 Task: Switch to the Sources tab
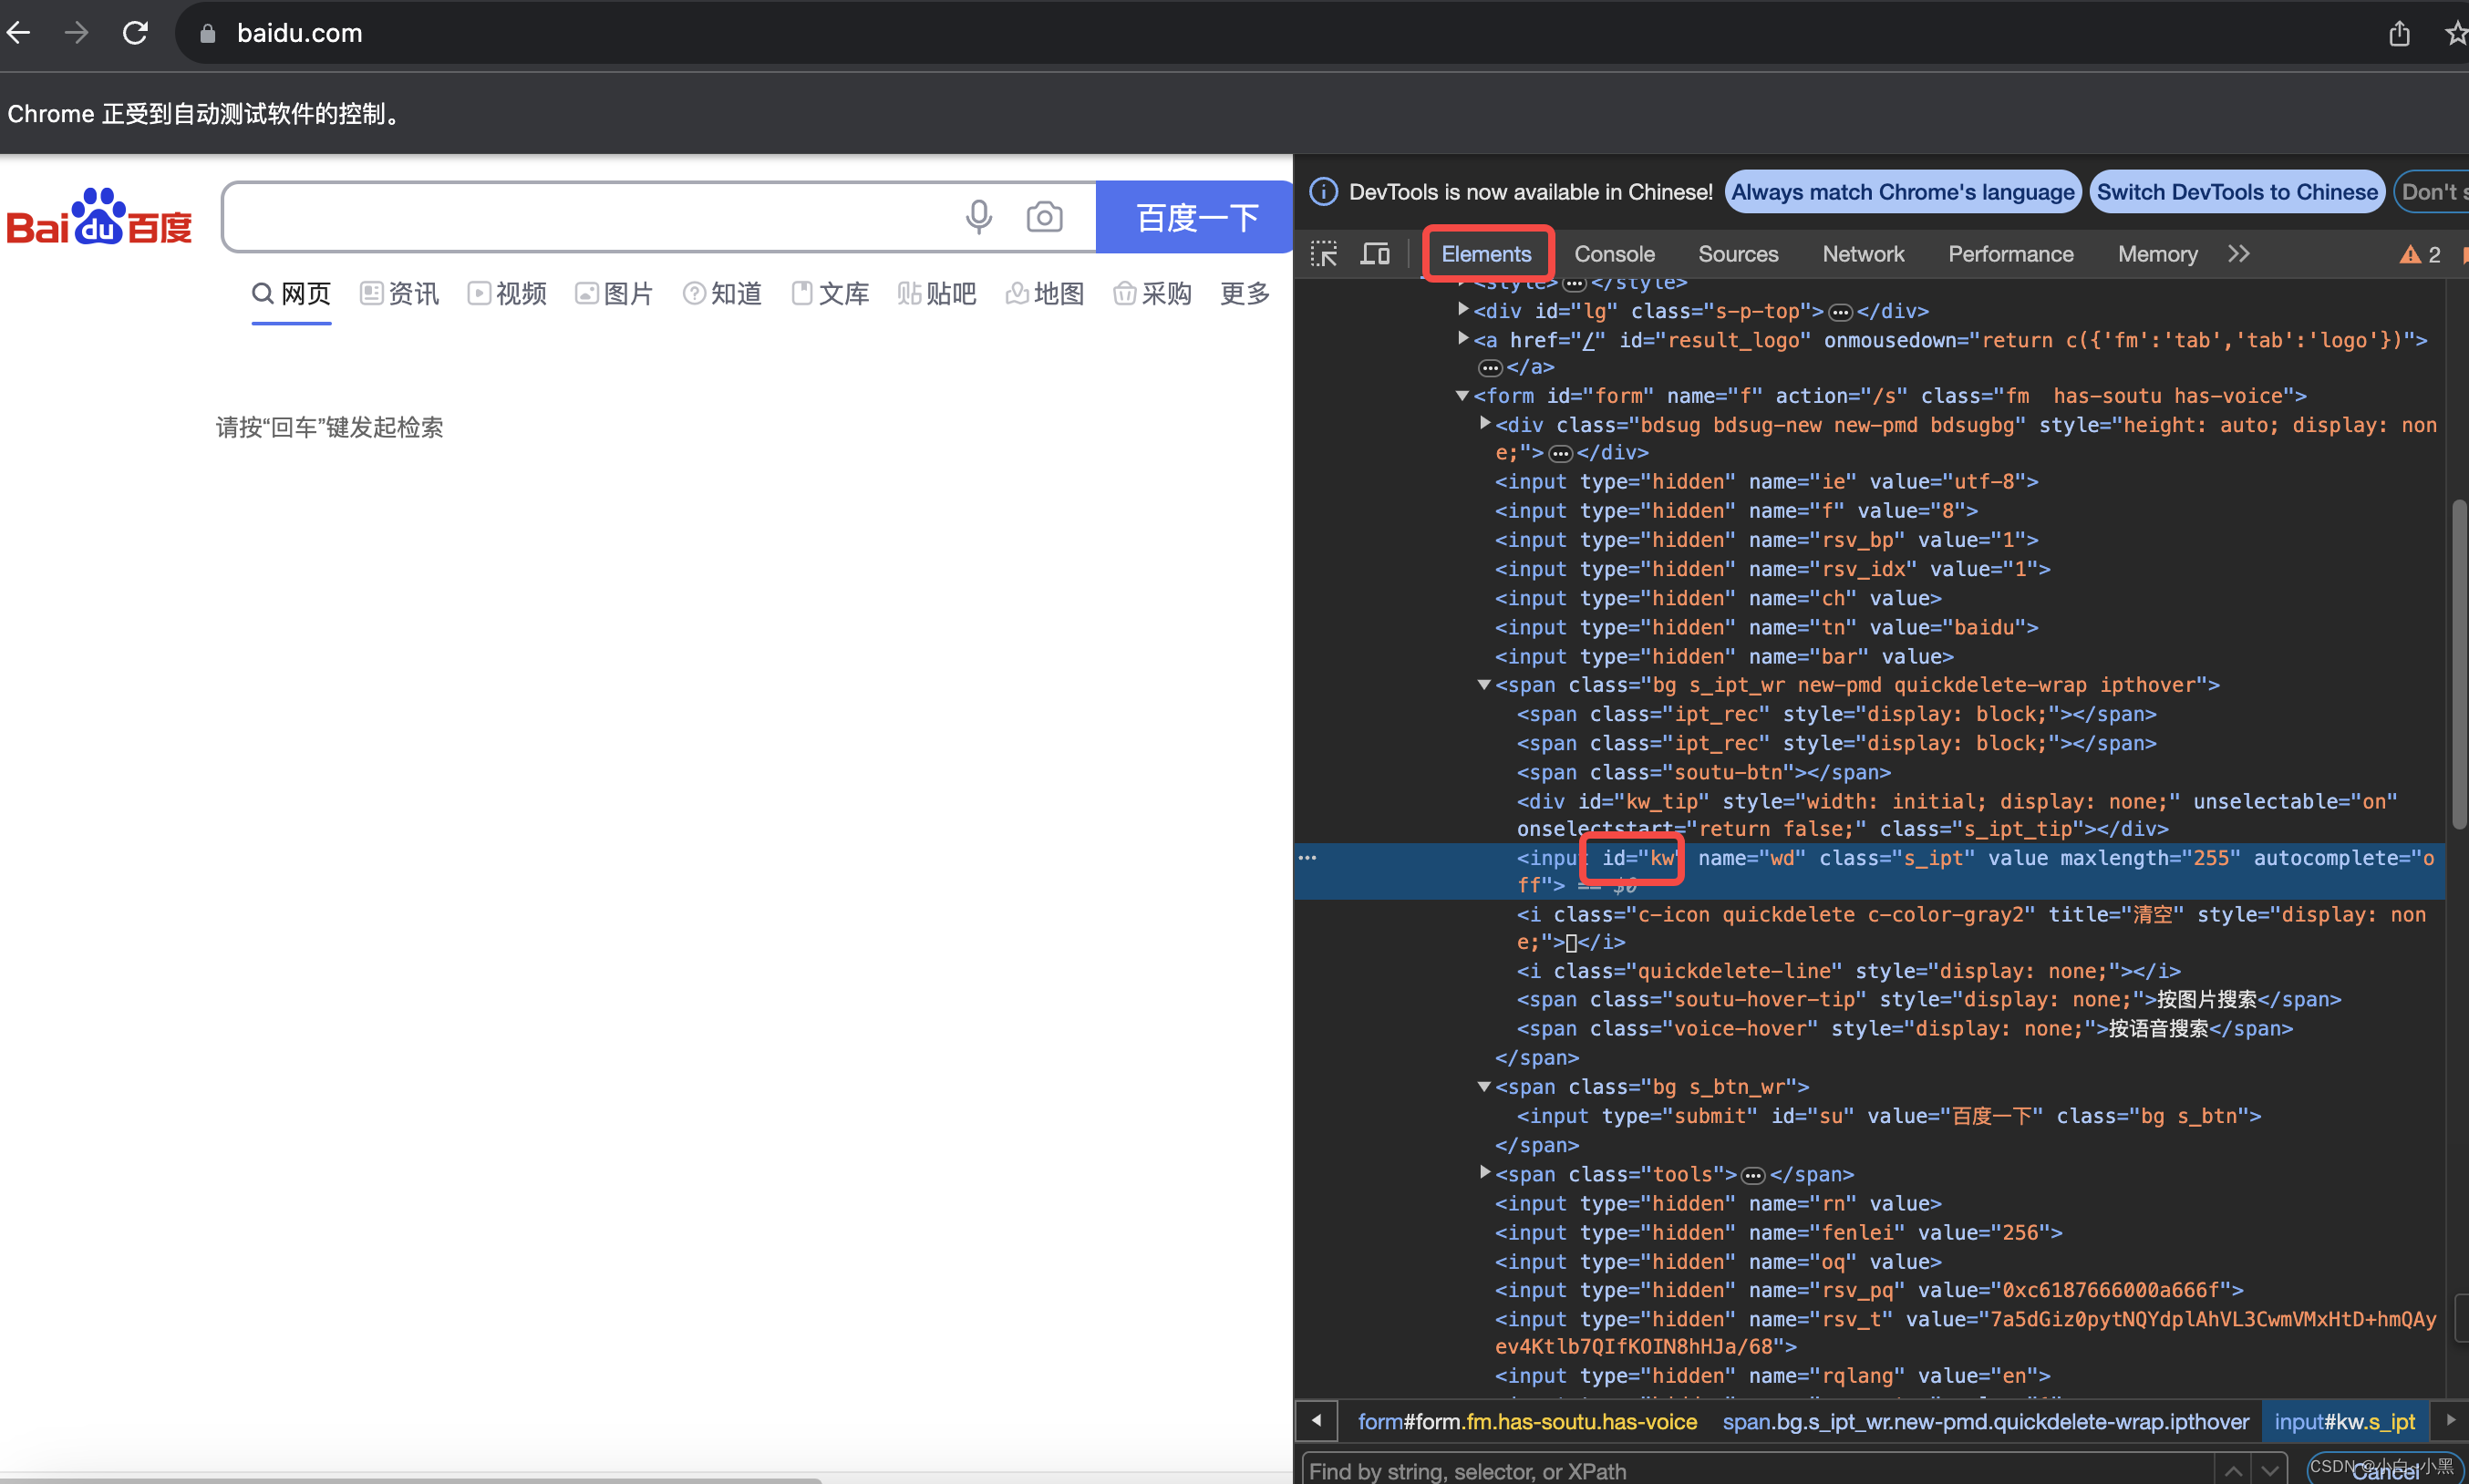1738,254
